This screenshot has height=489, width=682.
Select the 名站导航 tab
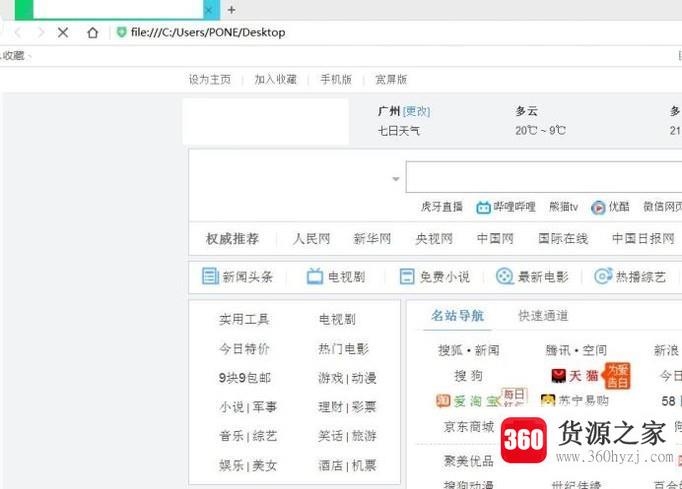(x=458, y=316)
